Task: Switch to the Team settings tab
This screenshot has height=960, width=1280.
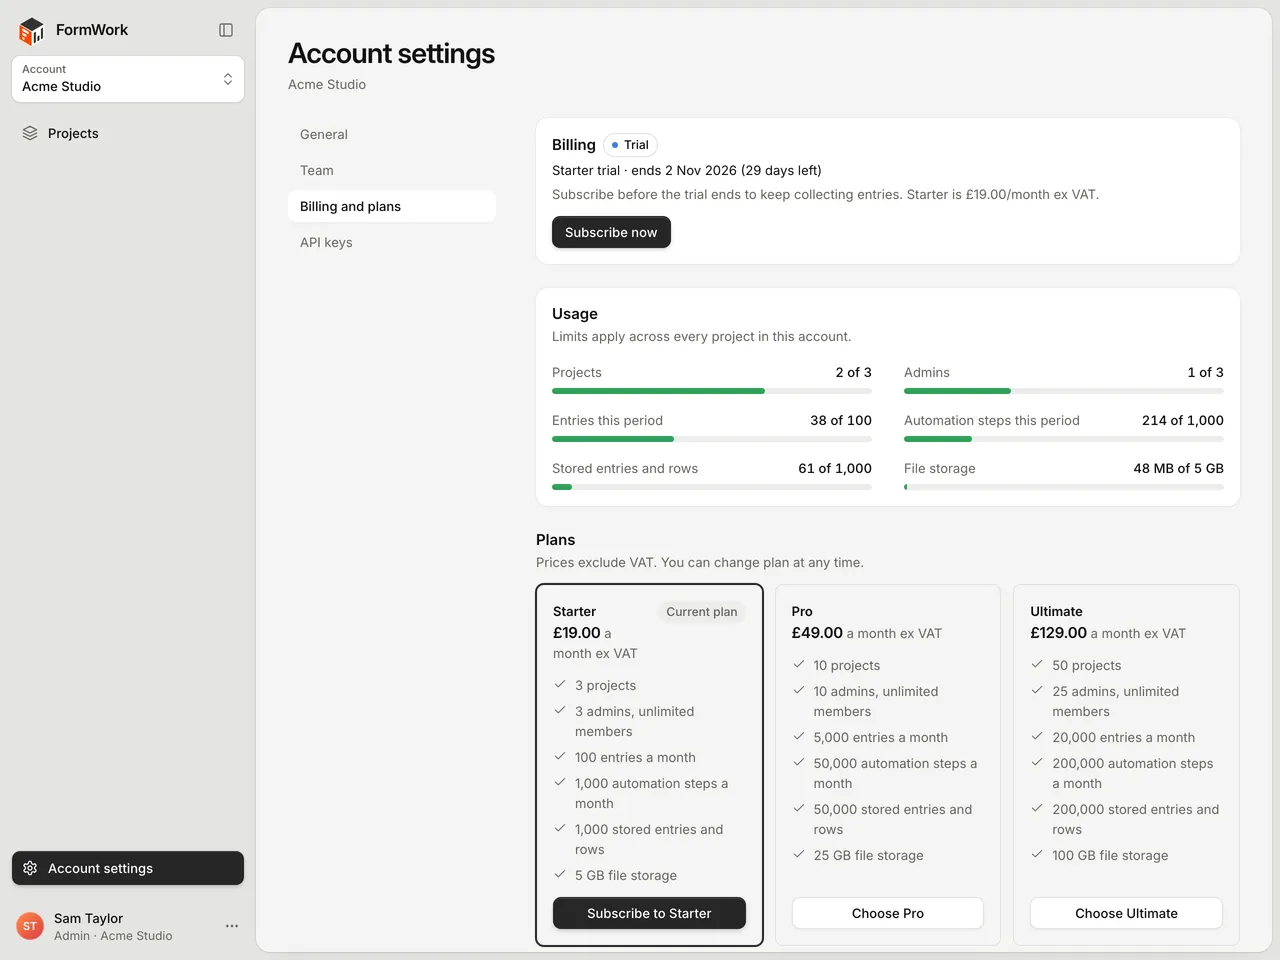Action: pos(392,170)
